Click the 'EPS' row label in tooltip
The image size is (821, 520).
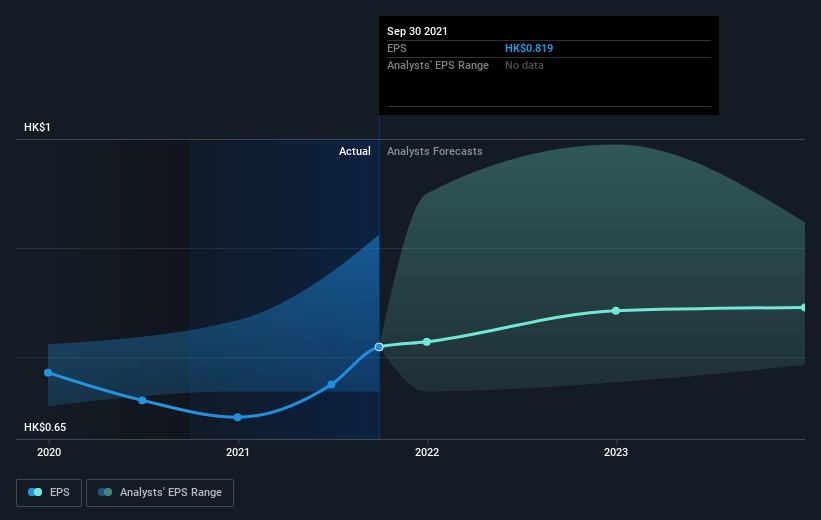point(396,48)
